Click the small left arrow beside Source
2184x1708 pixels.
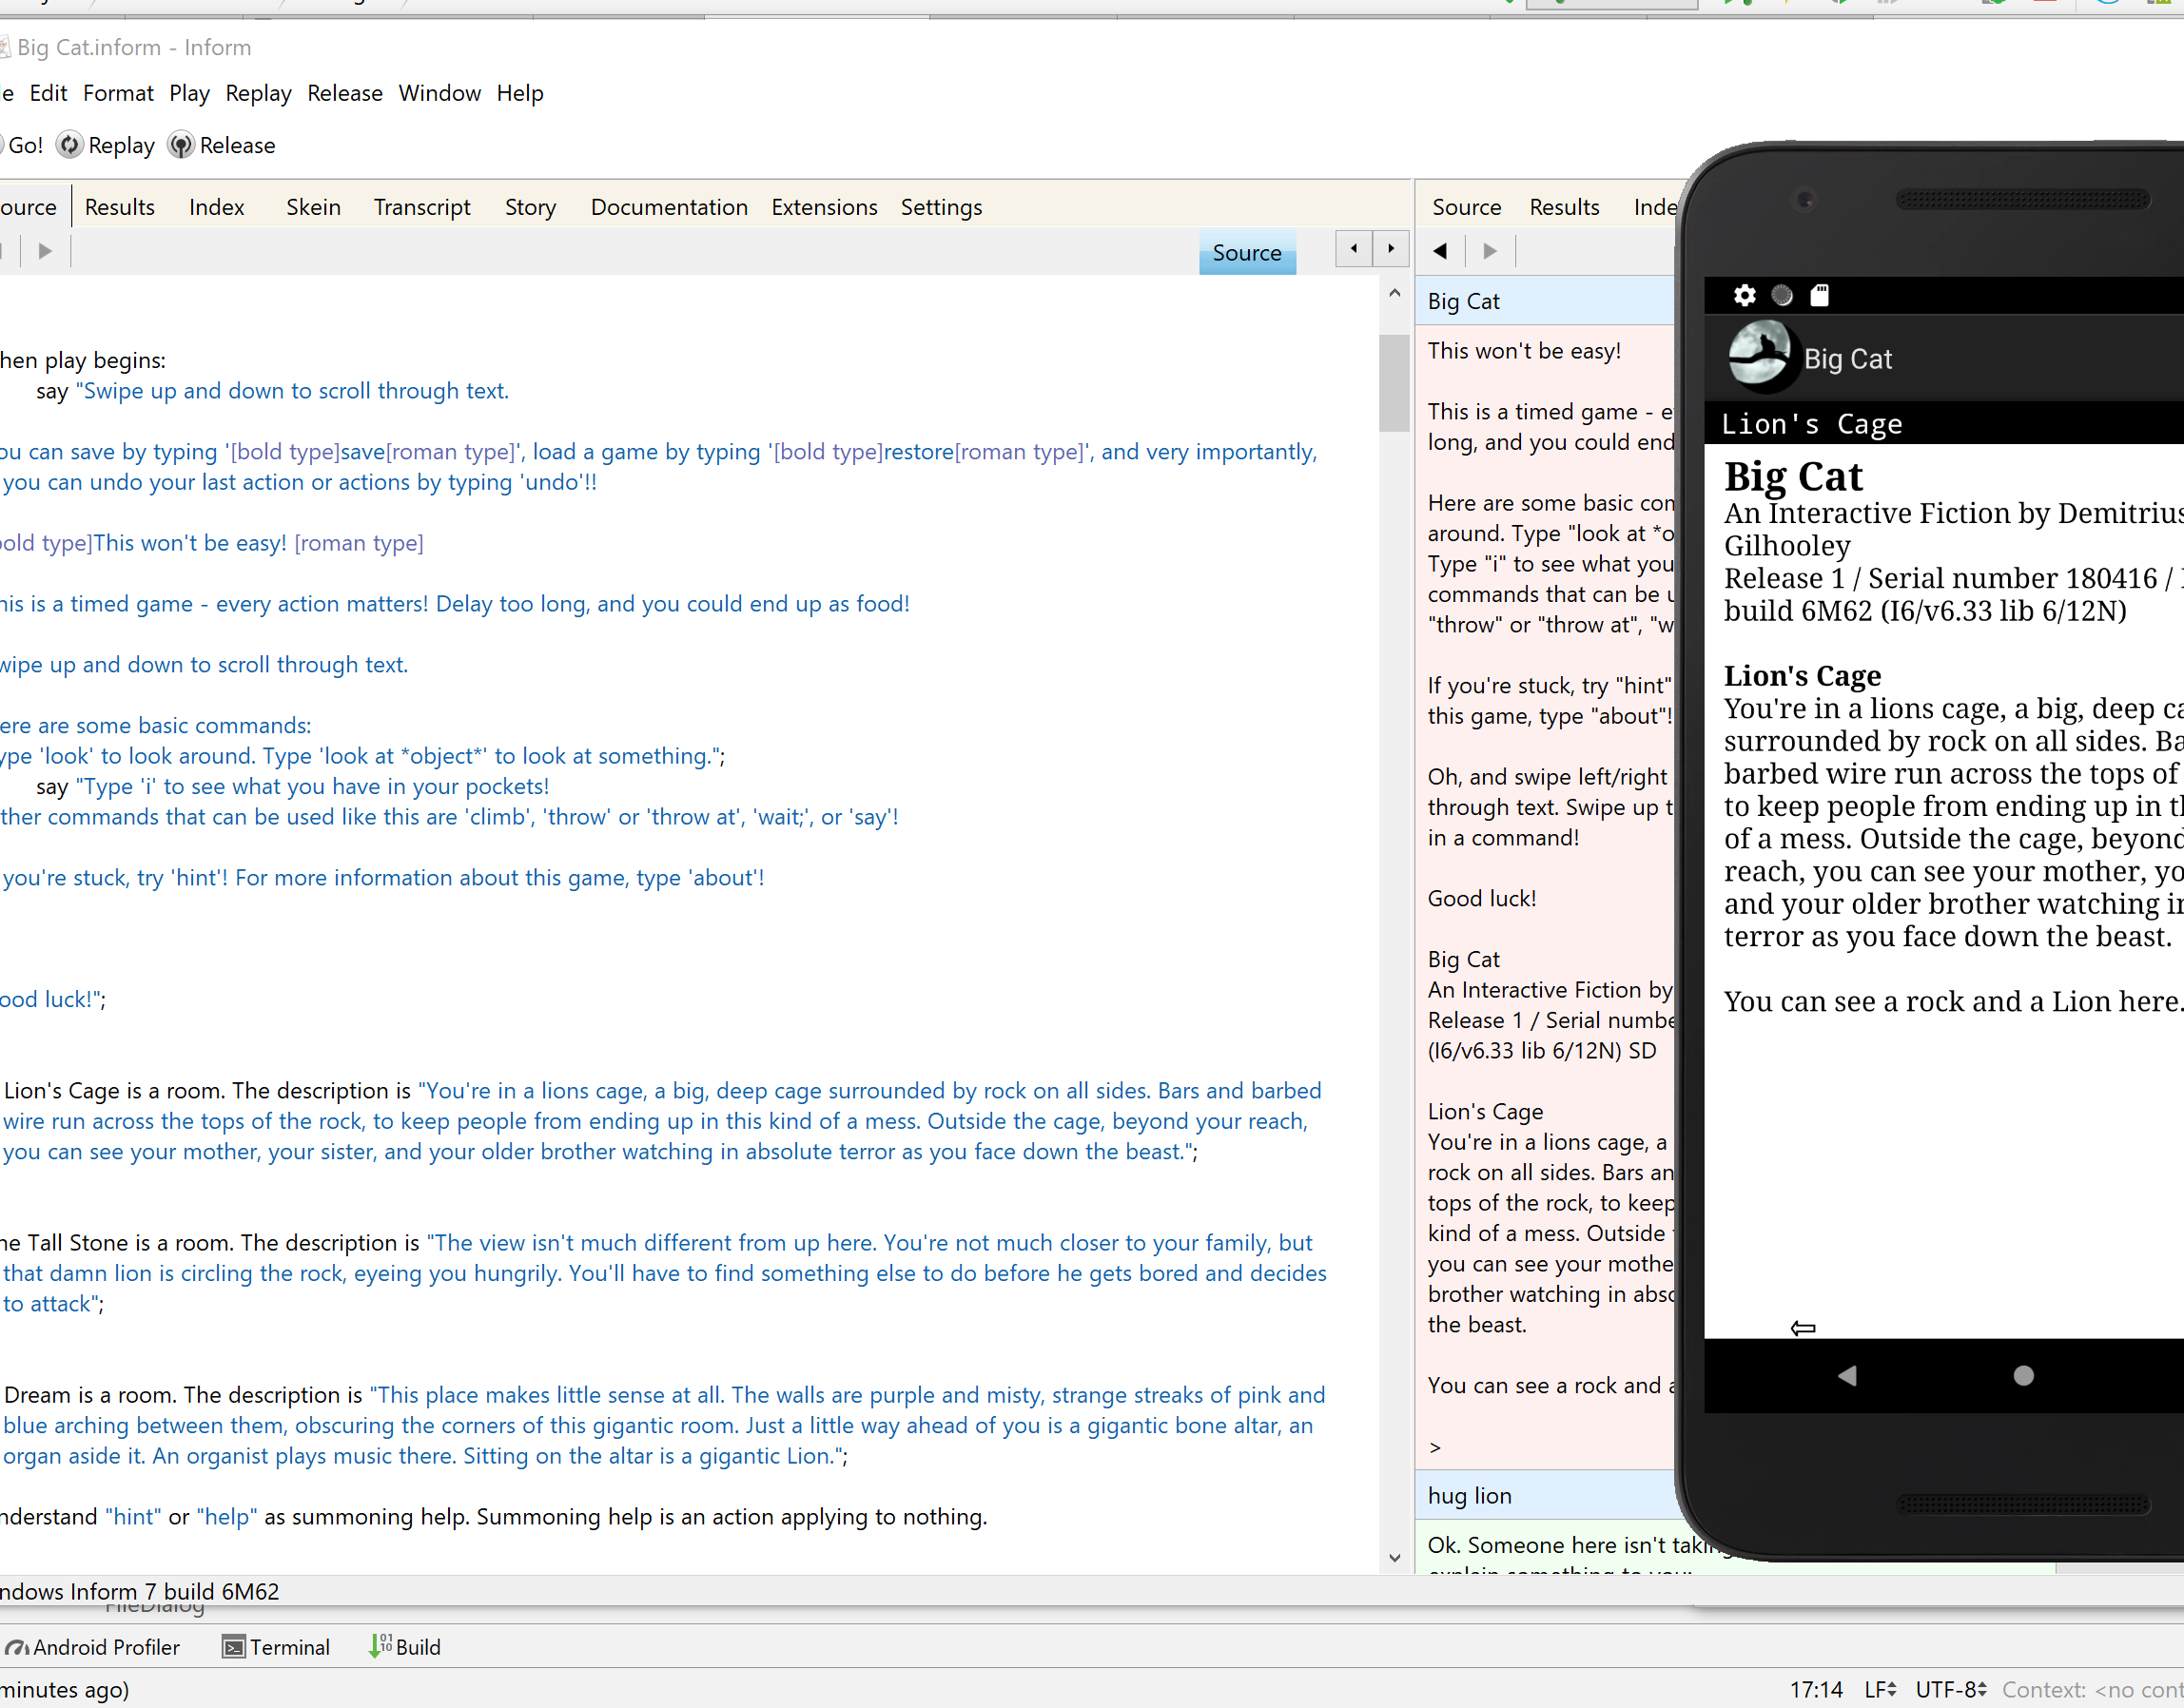pos(1354,248)
